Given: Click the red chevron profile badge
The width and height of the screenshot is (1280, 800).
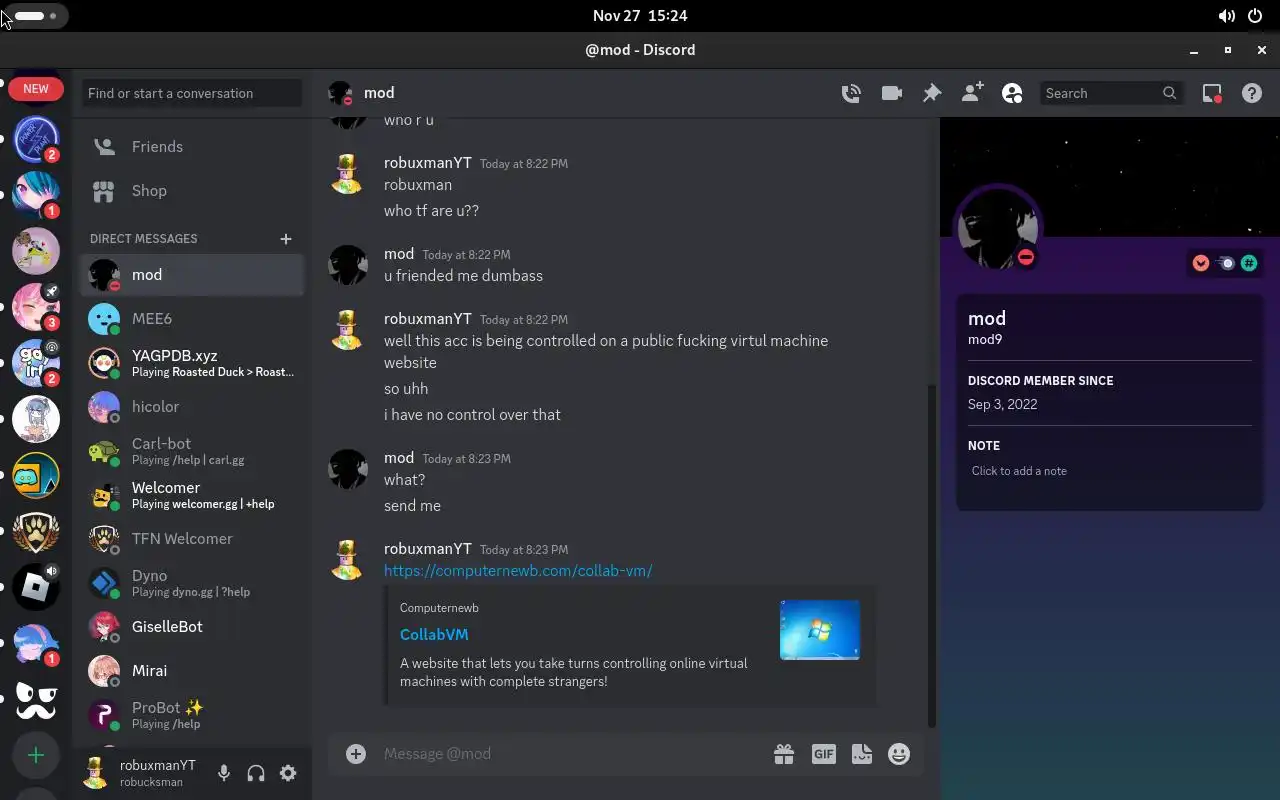Looking at the screenshot, I should click(1201, 263).
